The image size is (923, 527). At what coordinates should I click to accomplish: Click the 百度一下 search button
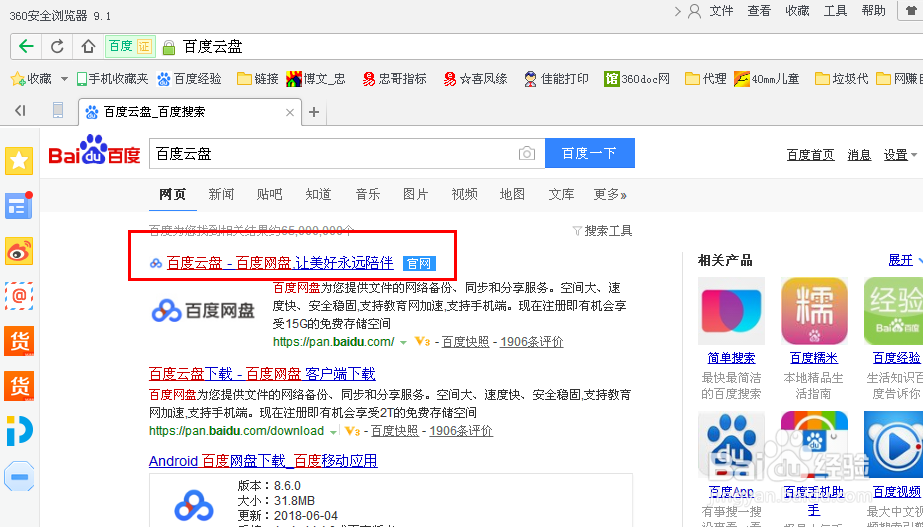pyautogui.click(x=590, y=154)
